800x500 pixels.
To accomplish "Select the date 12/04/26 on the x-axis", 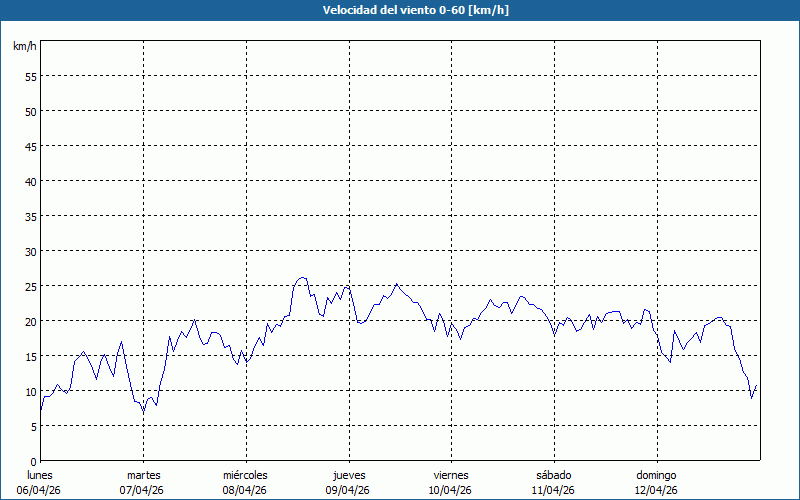I will [x=656, y=490].
